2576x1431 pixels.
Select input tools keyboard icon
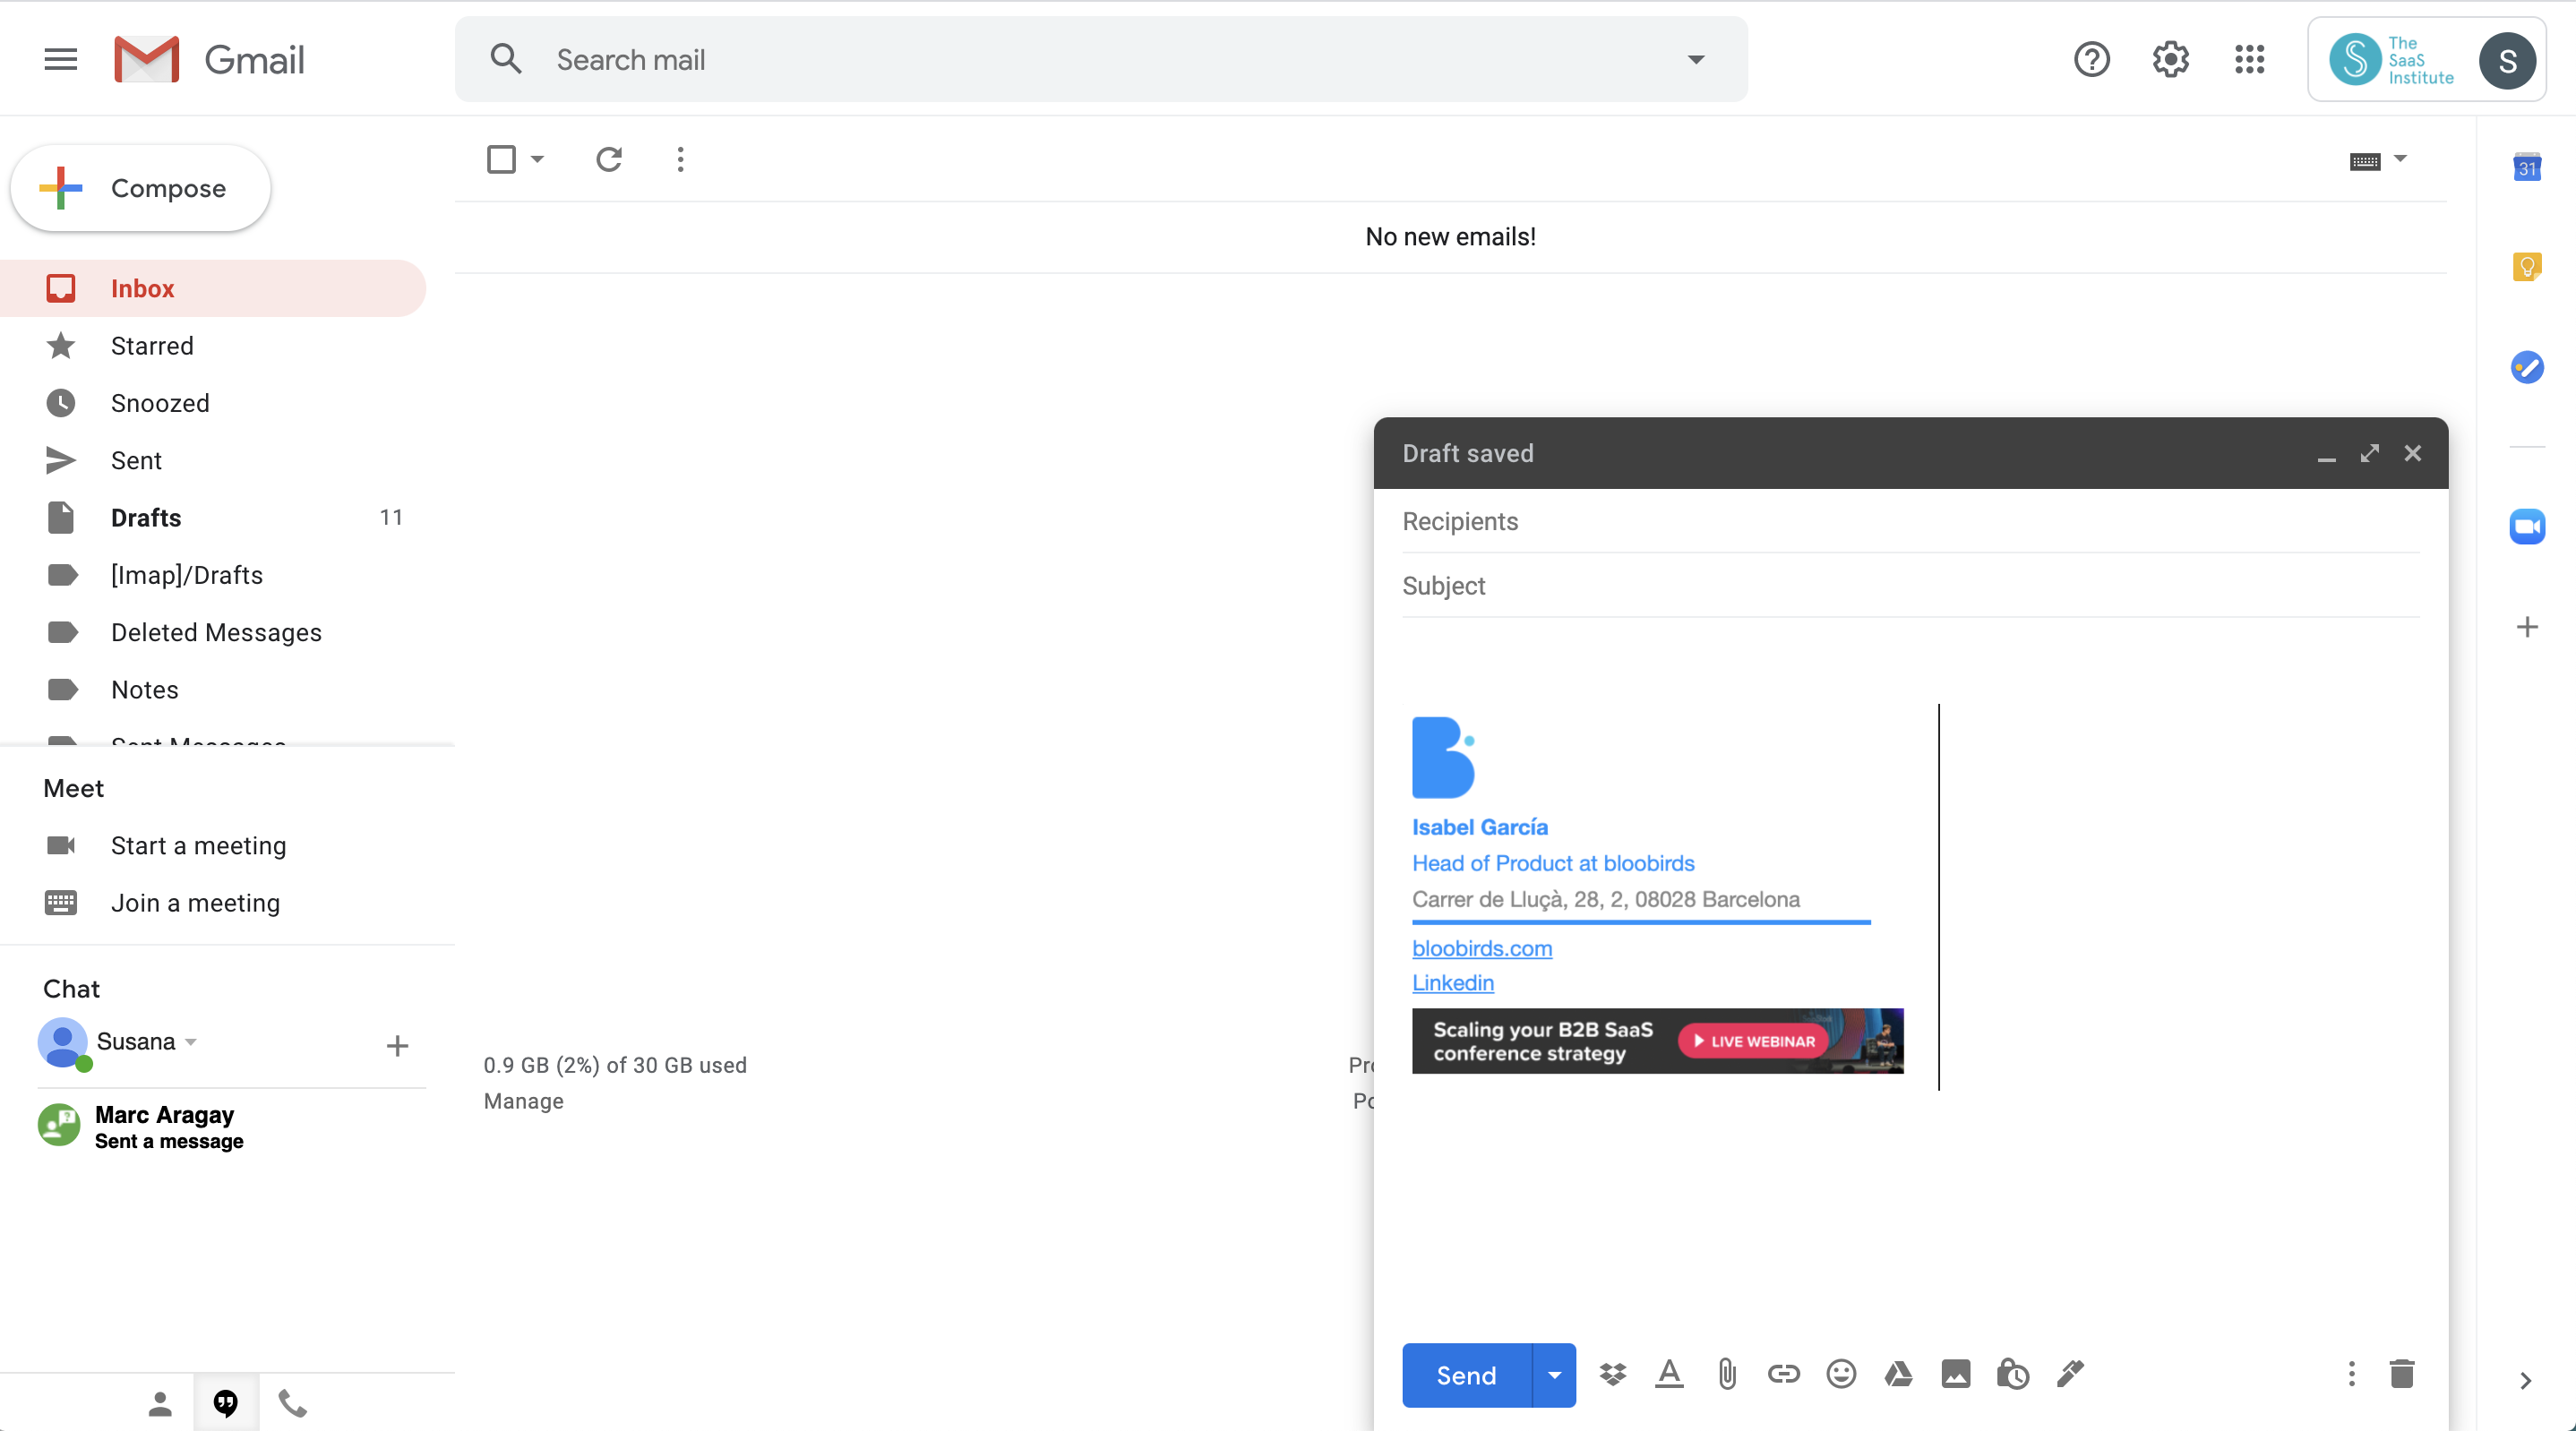2365,161
